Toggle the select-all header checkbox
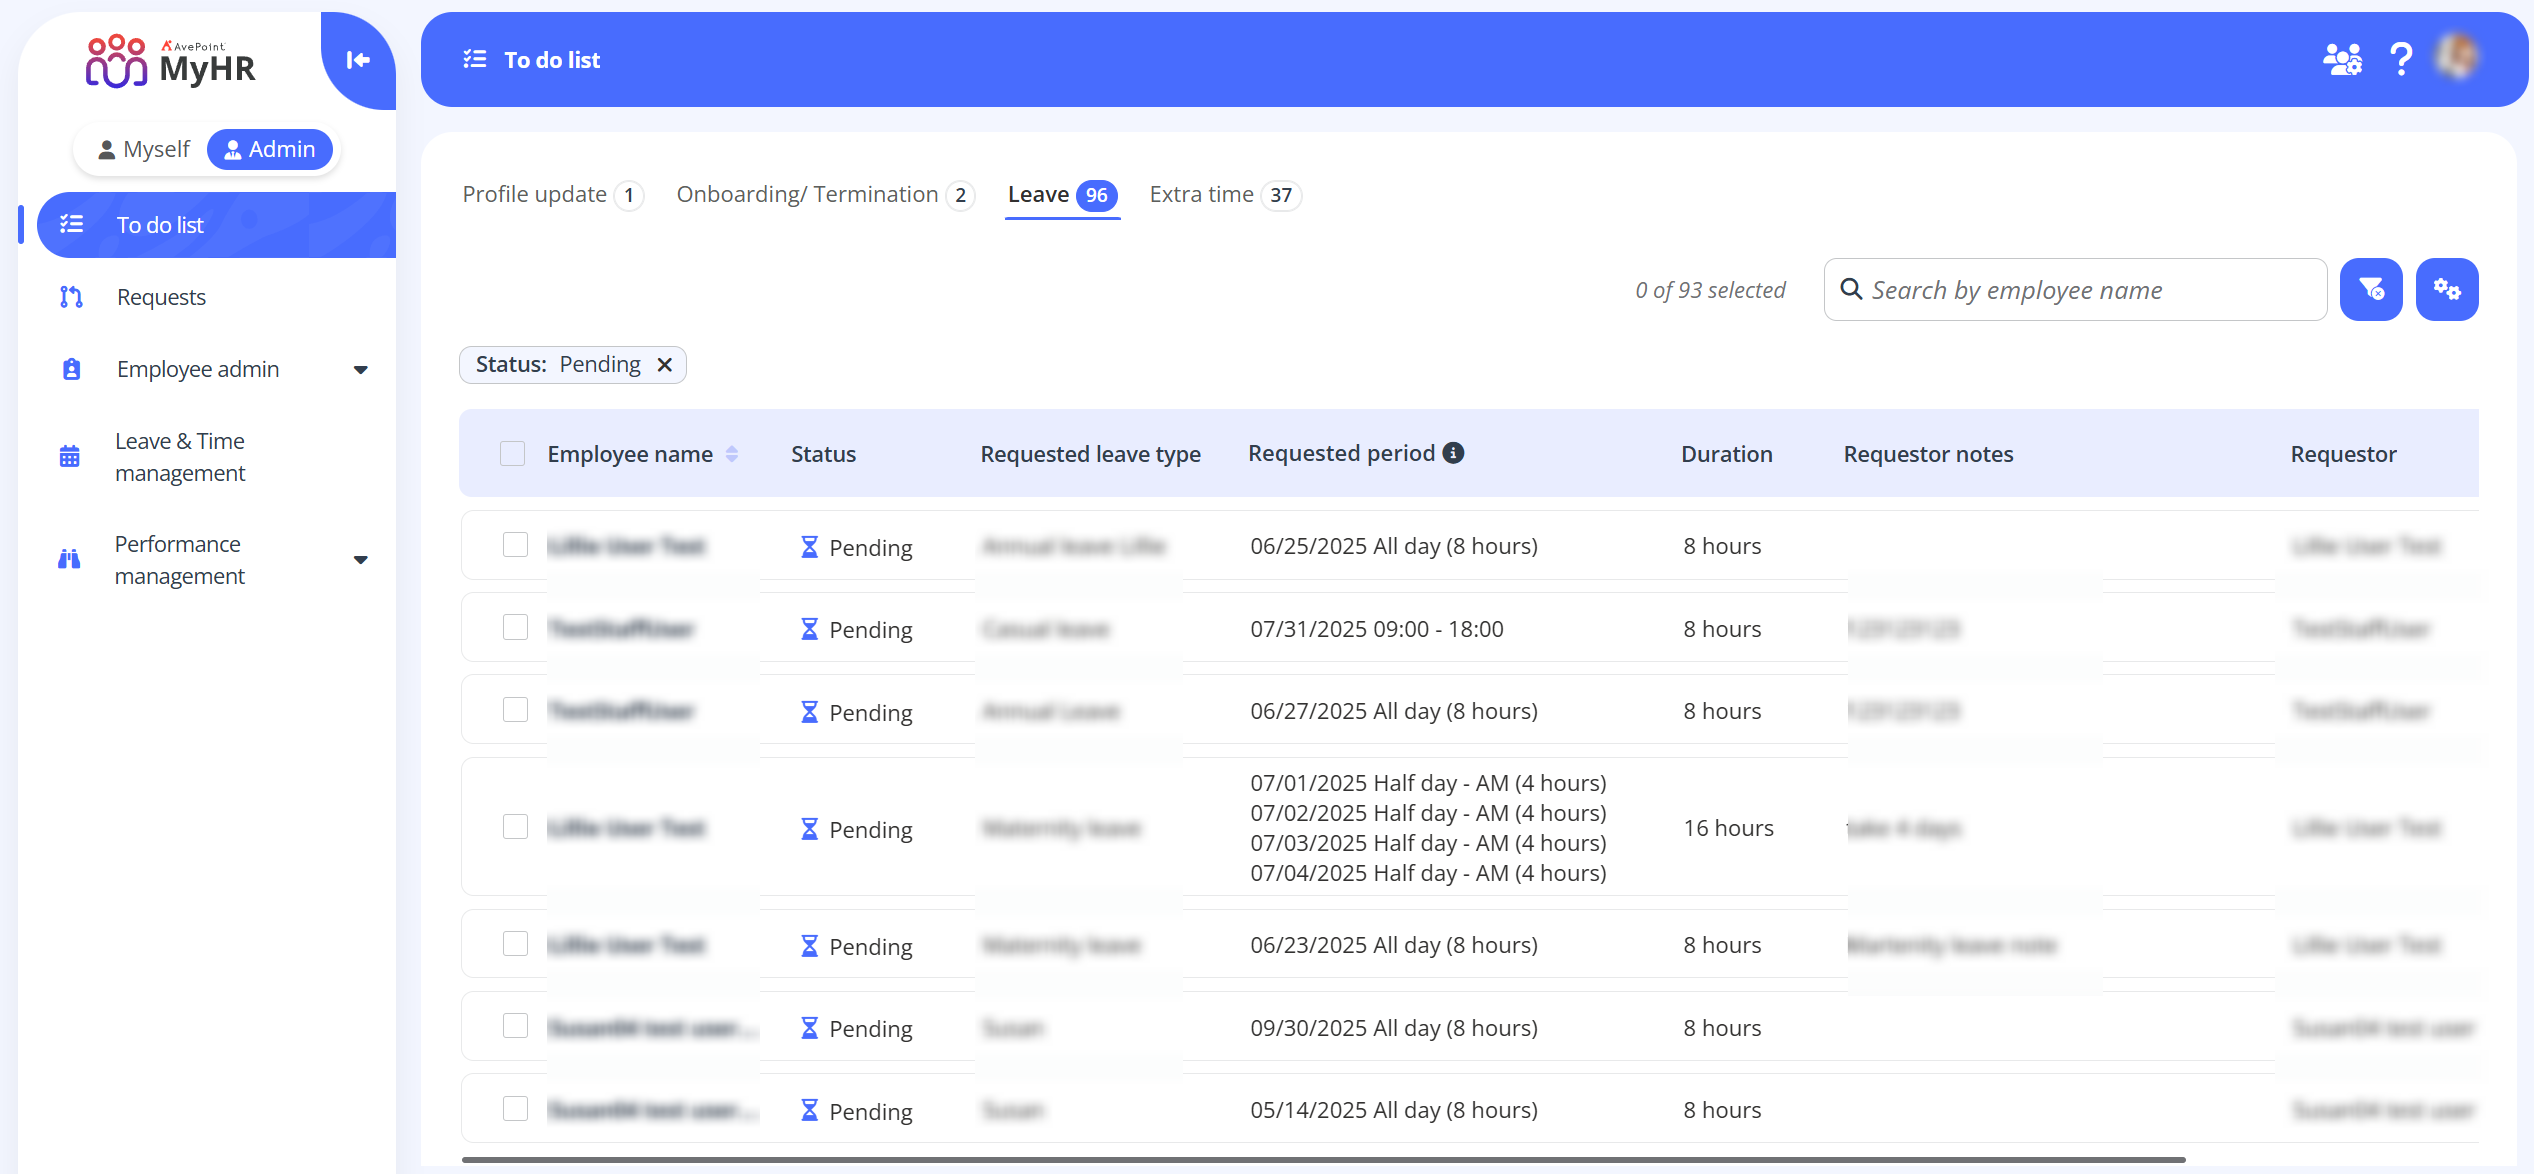 tap(512, 454)
